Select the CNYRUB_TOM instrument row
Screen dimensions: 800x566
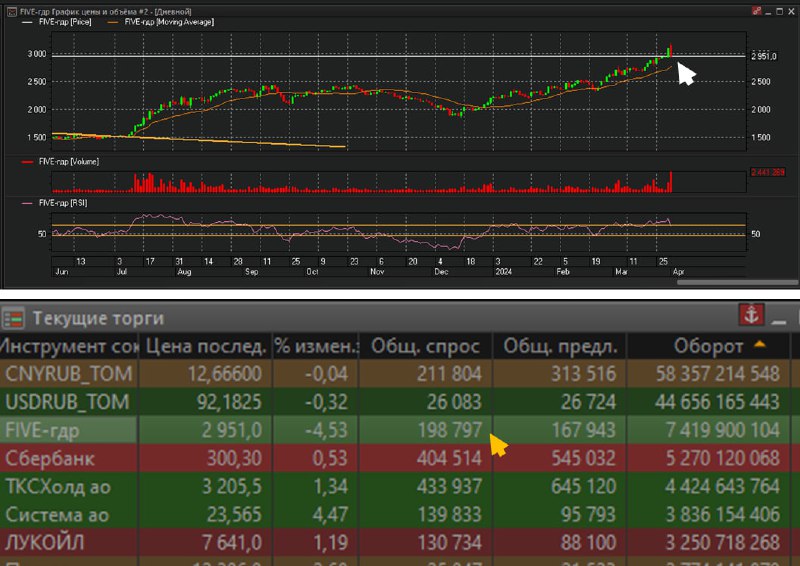400,374
